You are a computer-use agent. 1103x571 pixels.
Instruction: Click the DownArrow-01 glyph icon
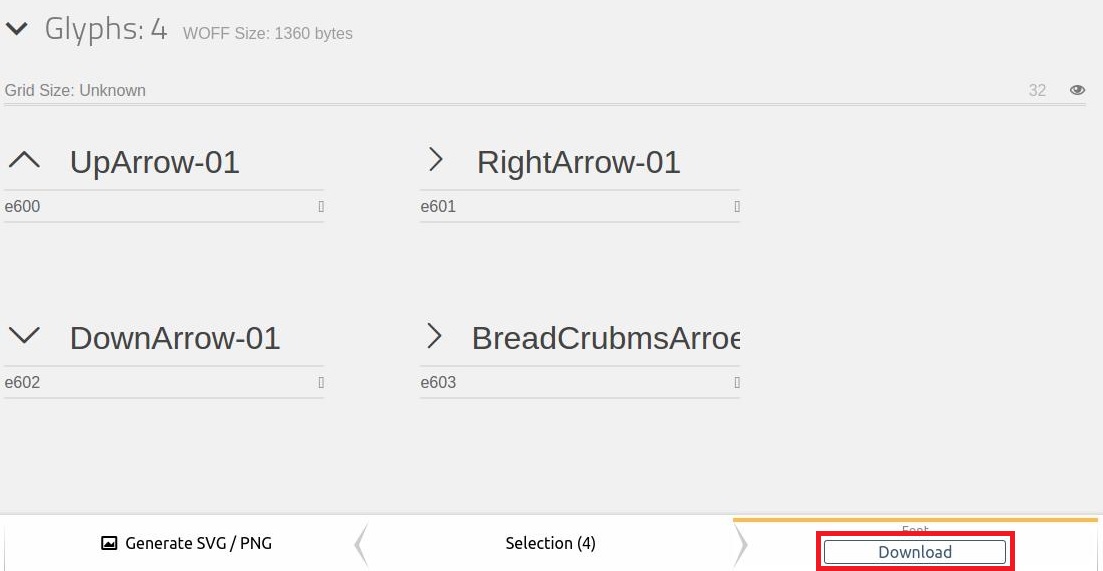pyautogui.click(x=25, y=335)
